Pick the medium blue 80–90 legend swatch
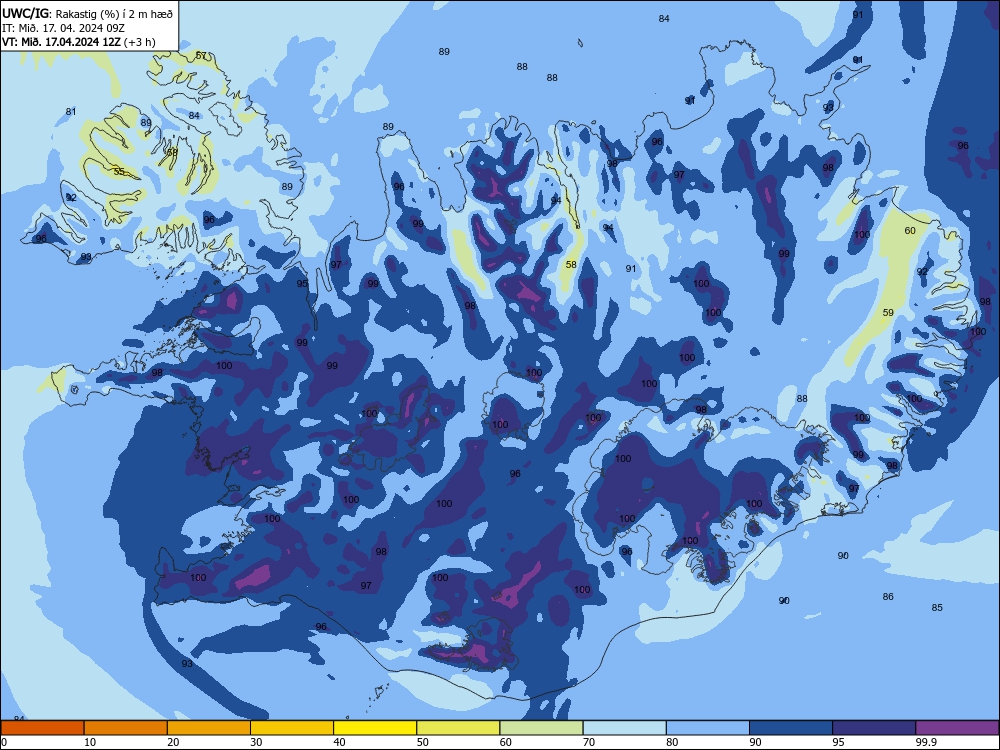This screenshot has height=750, width=1000. 708,728
